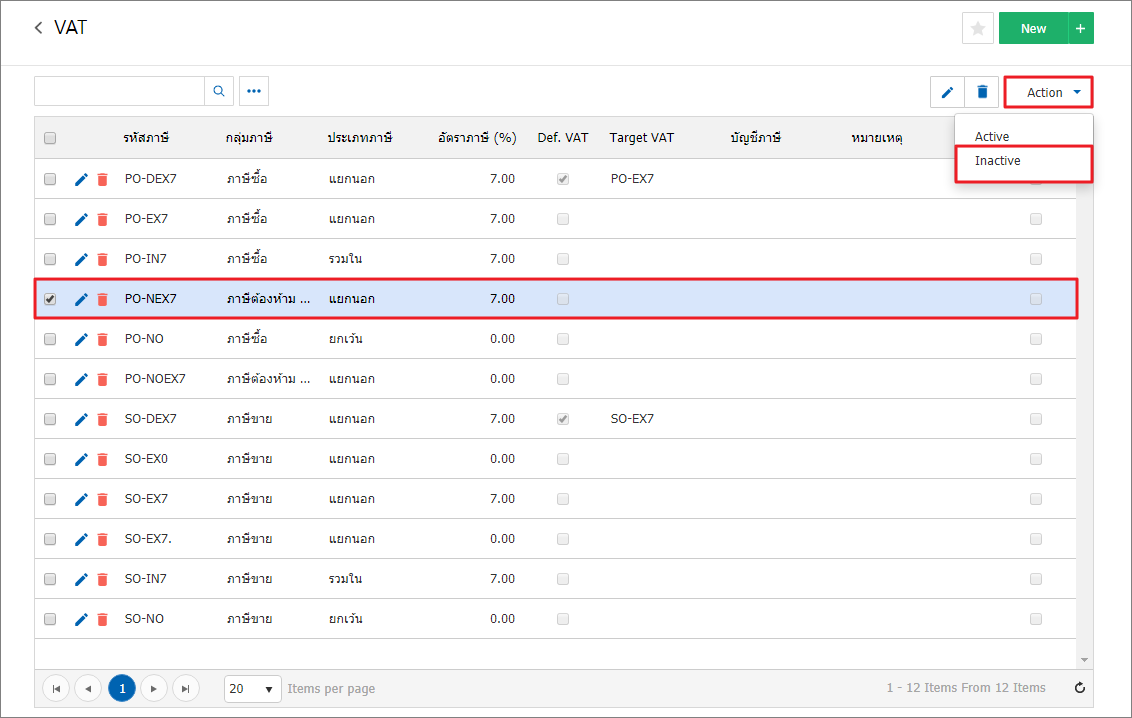1132x718 pixels.
Task: Go to first page of results
Action: tap(56, 688)
